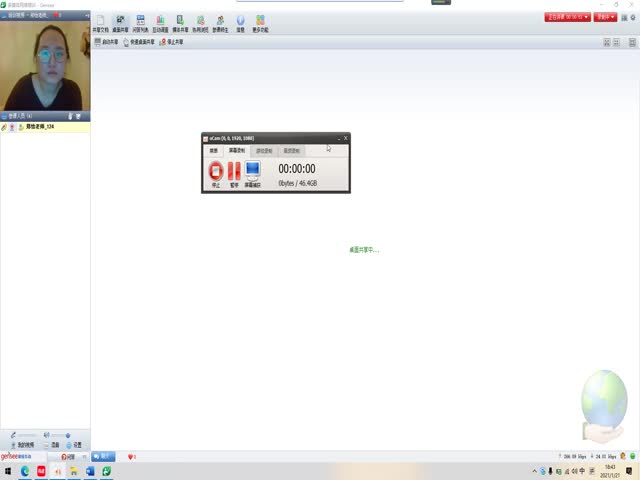
Task: Open the more functions toolbar icon
Action: point(260,23)
